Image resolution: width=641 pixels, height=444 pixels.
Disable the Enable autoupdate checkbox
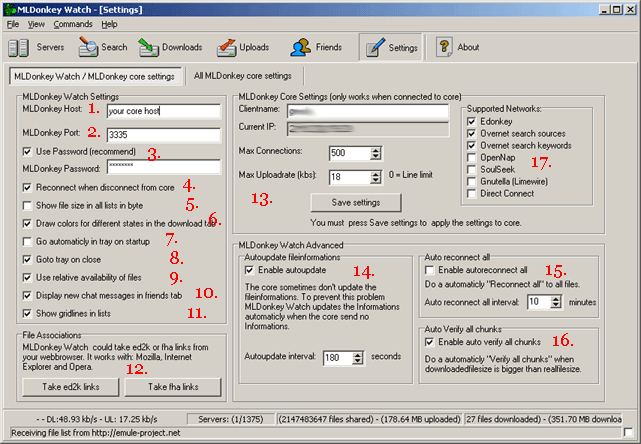(251, 270)
